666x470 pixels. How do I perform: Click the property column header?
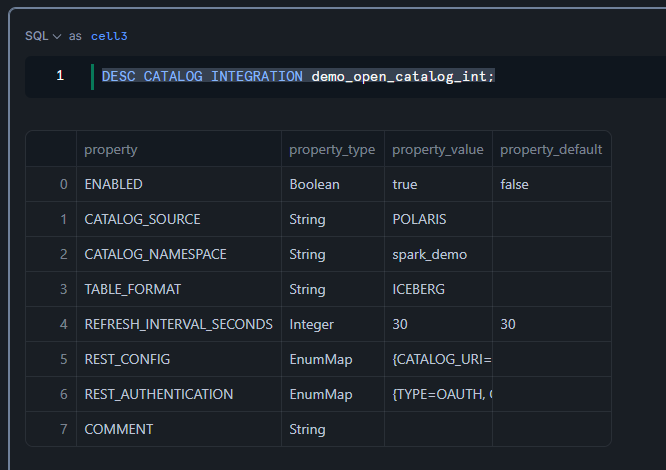pos(179,149)
